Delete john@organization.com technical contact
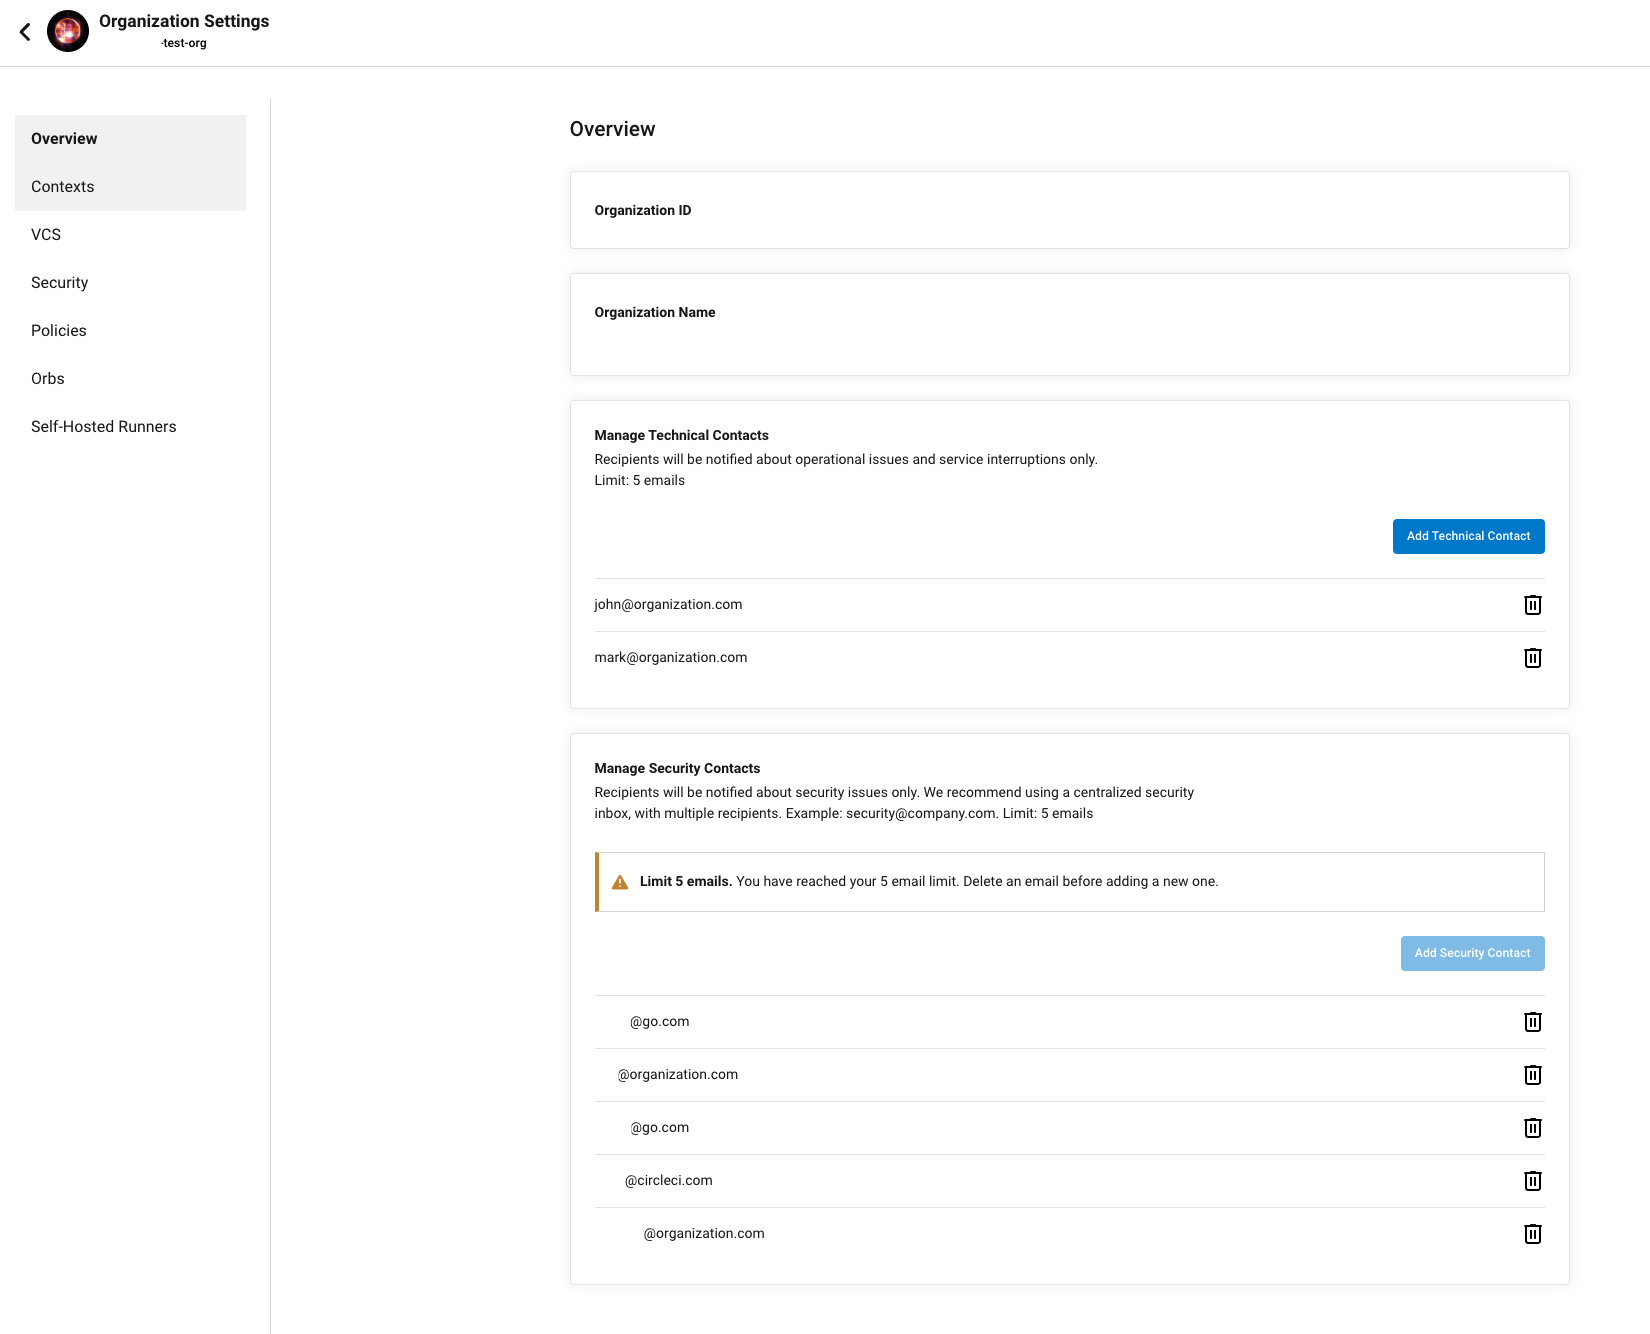 (x=1532, y=605)
